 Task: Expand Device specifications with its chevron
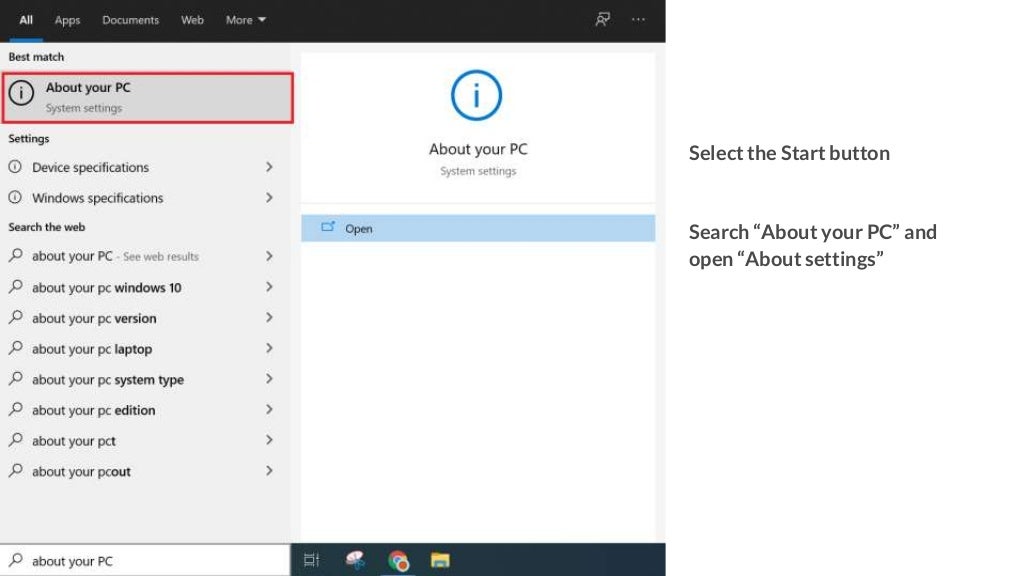(269, 167)
